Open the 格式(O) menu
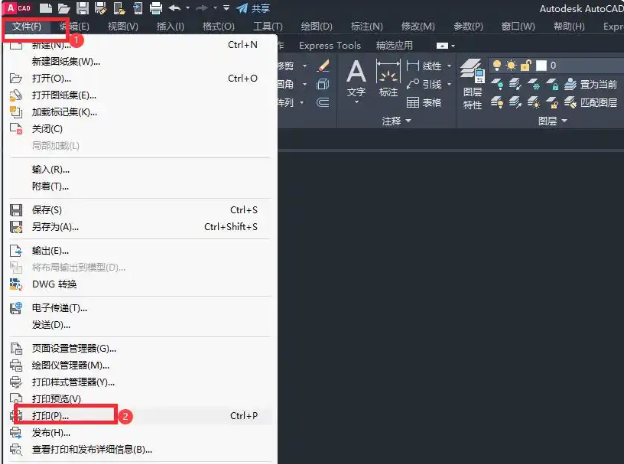 (218, 27)
